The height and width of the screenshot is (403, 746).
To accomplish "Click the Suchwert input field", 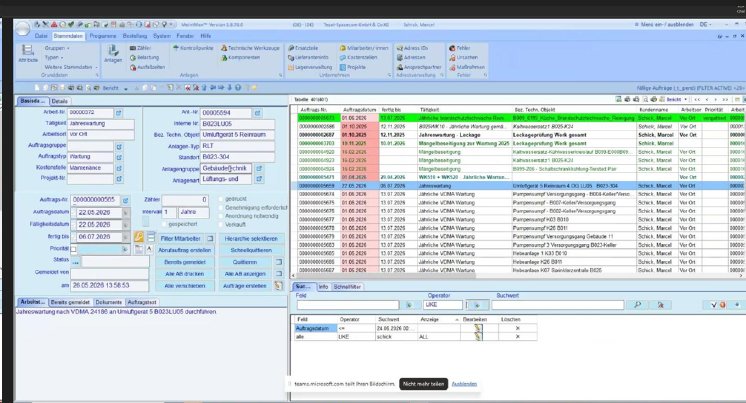I will (x=557, y=305).
